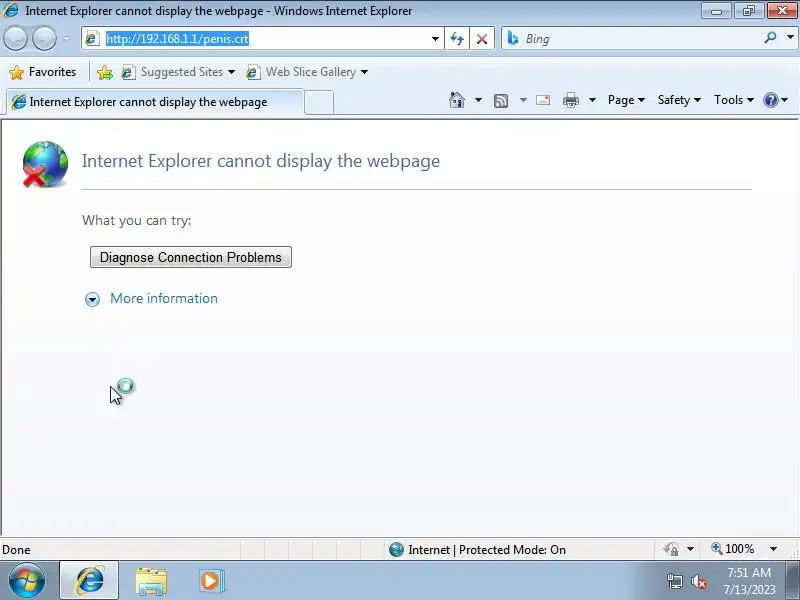Select the 'Internet Explorer cannot display' tab
This screenshot has width=800, height=600.
pyautogui.click(x=153, y=102)
